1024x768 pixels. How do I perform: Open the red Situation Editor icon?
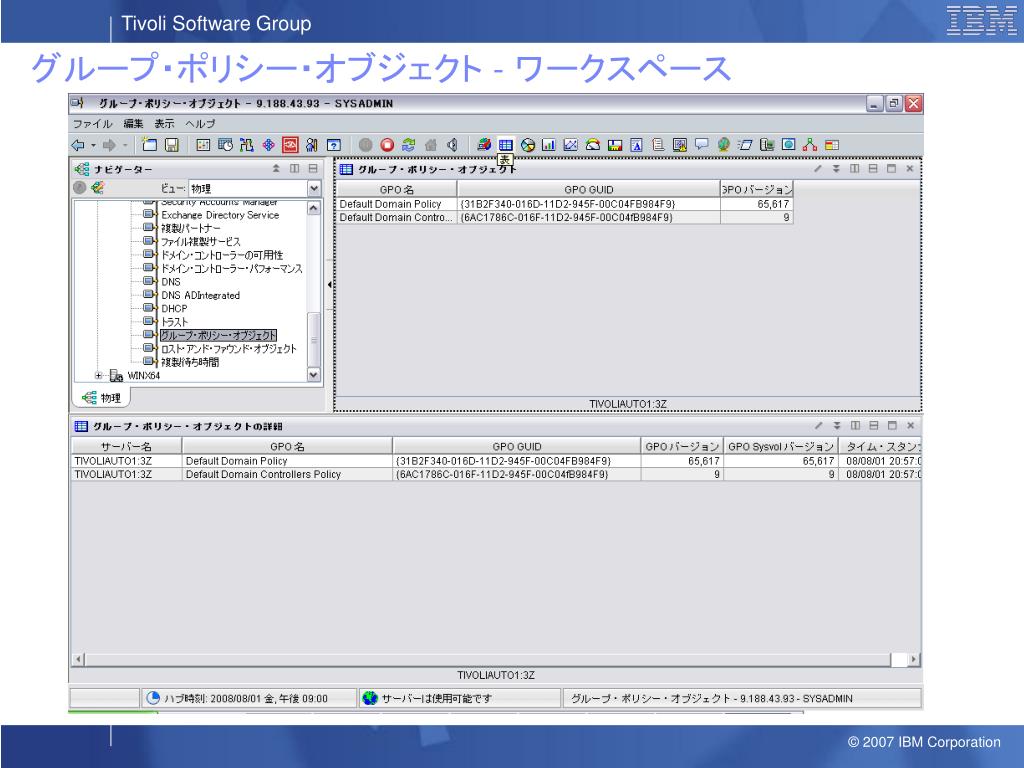[x=290, y=145]
